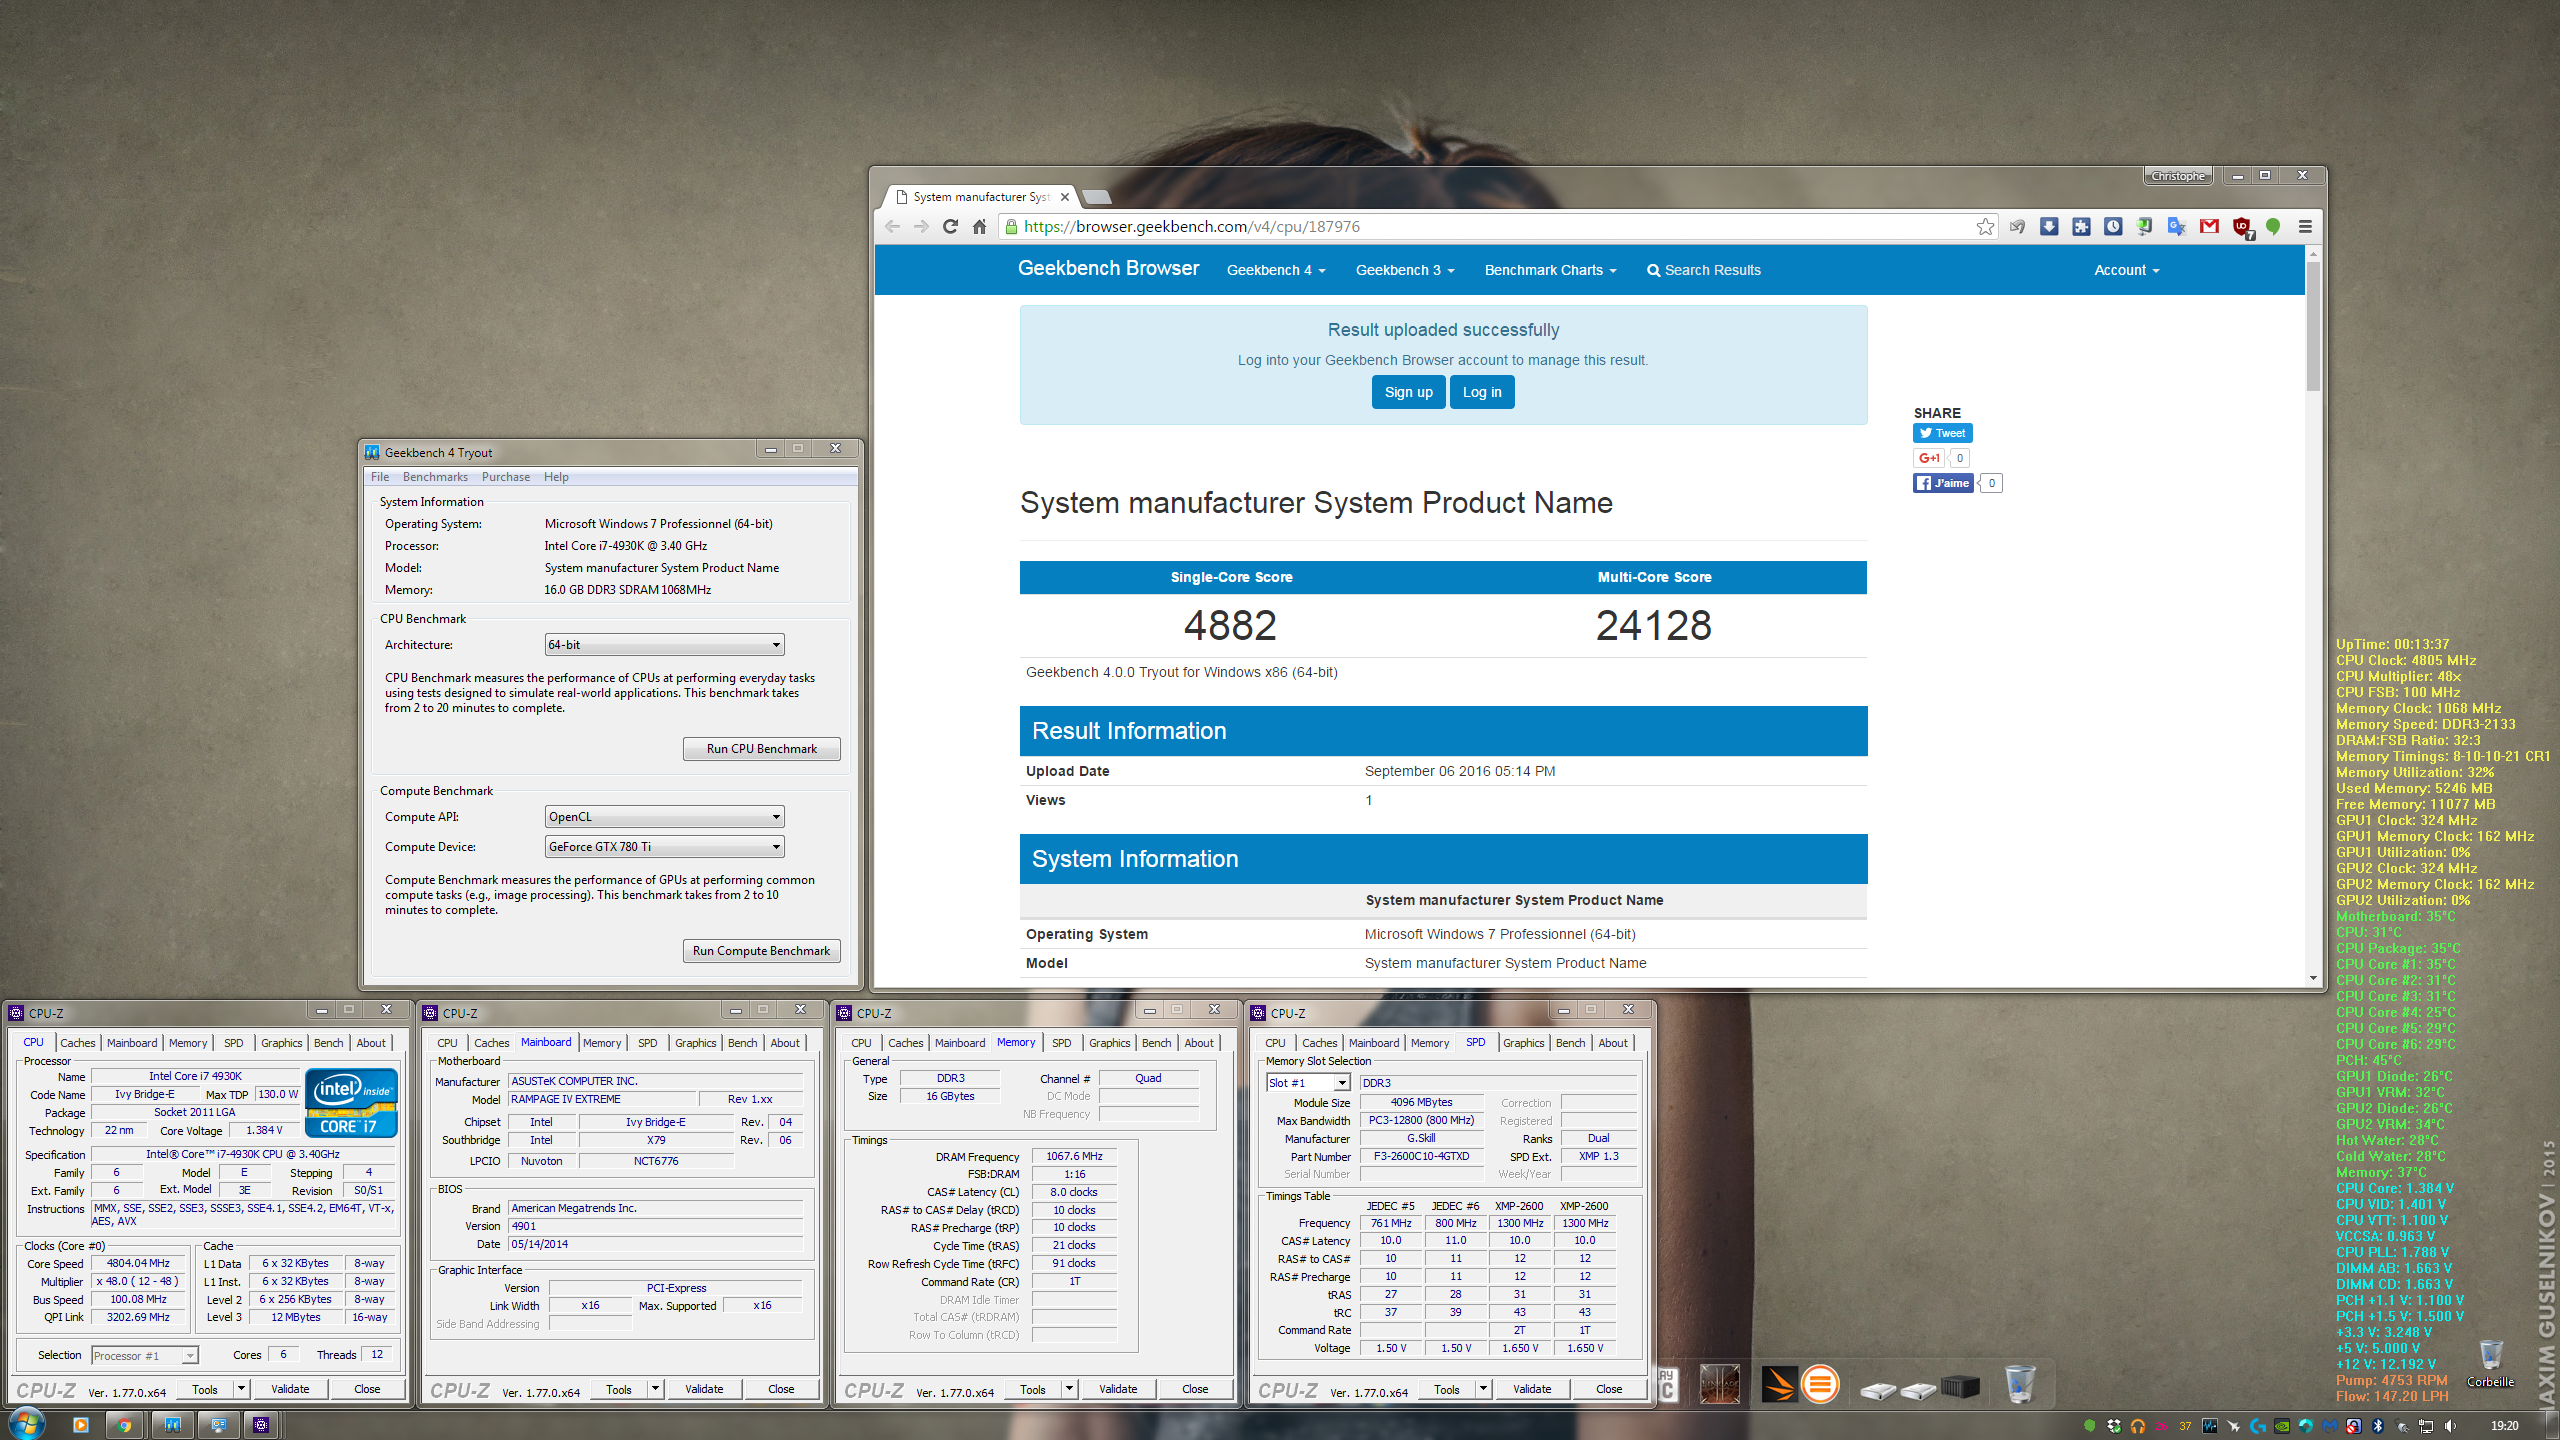The width and height of the screenshot is (2560, 1440).
Task: Click the Chrome address bar URL
Action: (x=1192, y=227)
